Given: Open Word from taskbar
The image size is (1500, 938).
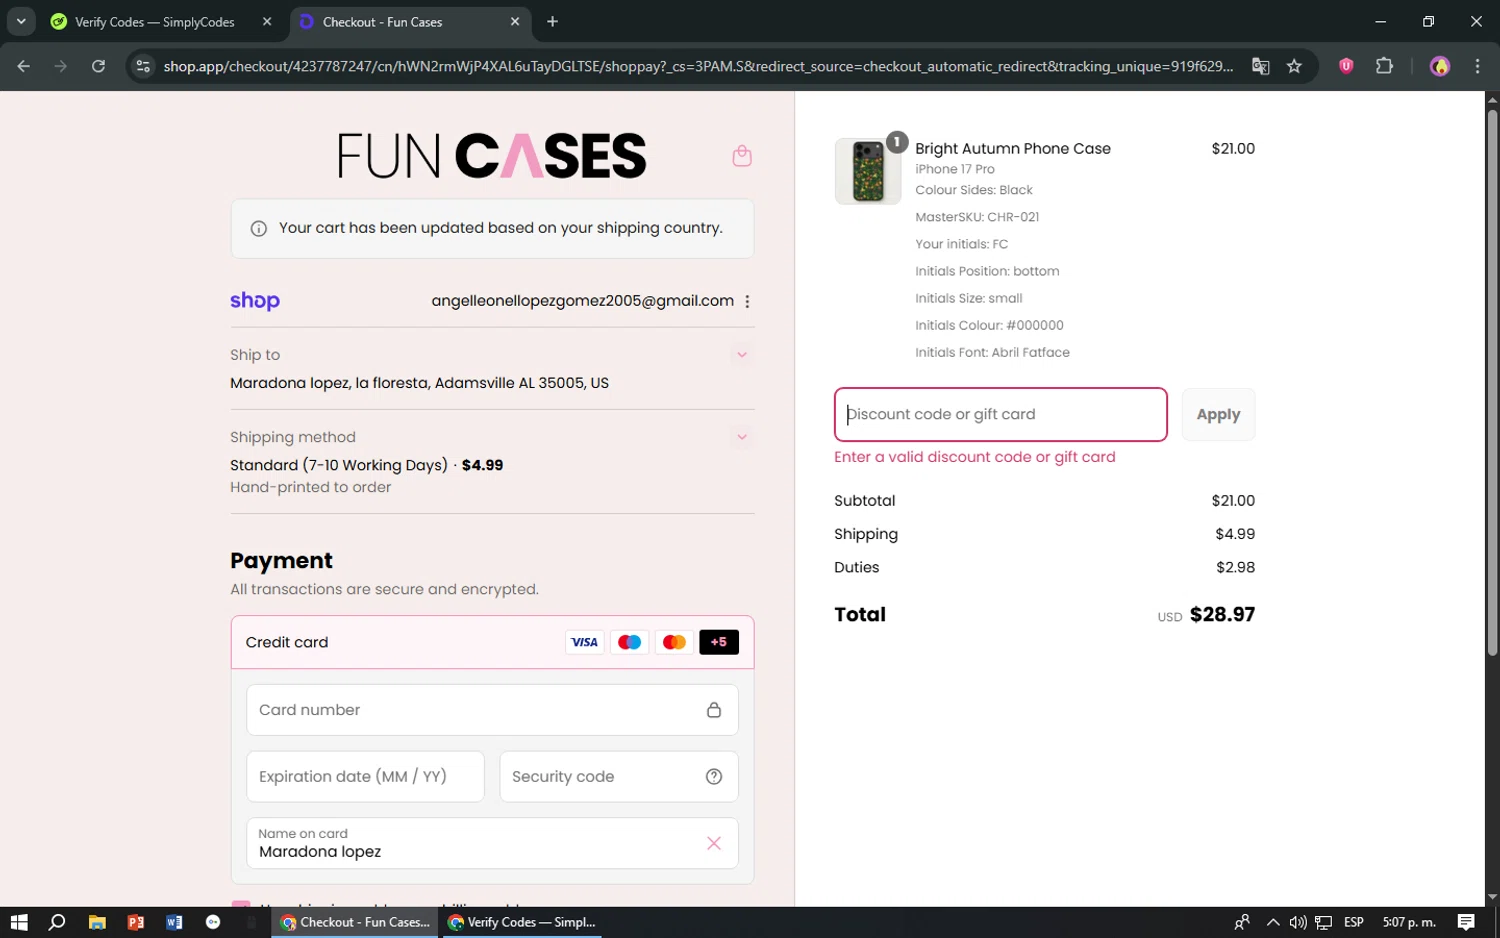Looking at the screenshot, I should click(174, 922).
